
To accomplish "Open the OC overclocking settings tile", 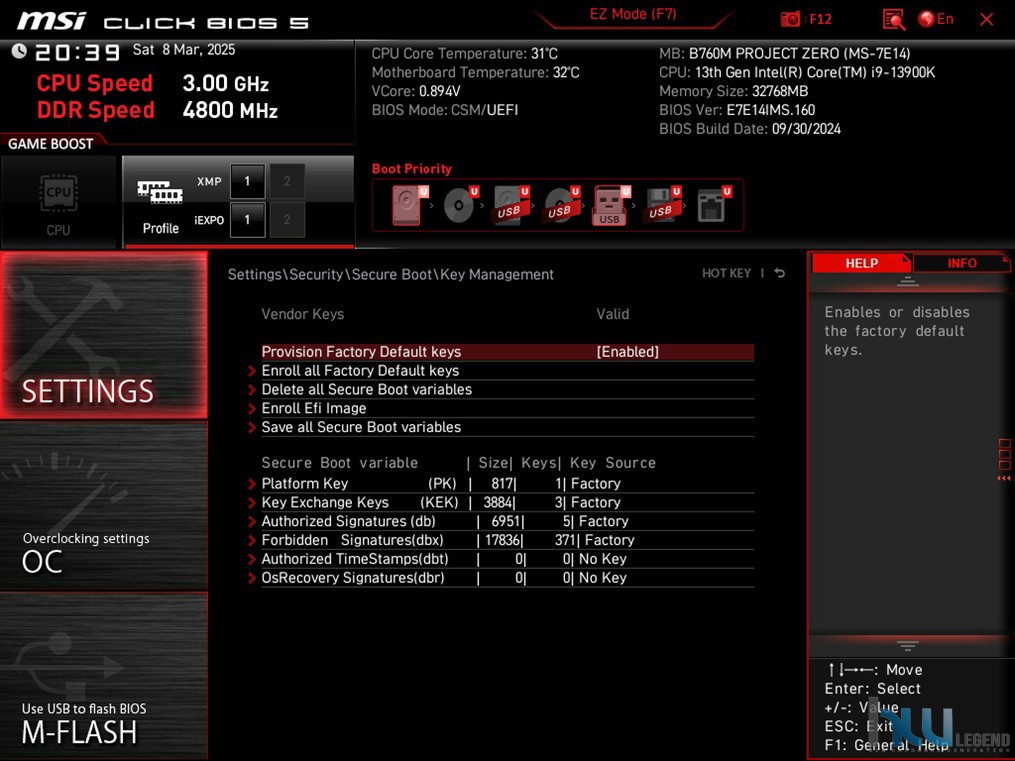I will (x=104, y=506).
